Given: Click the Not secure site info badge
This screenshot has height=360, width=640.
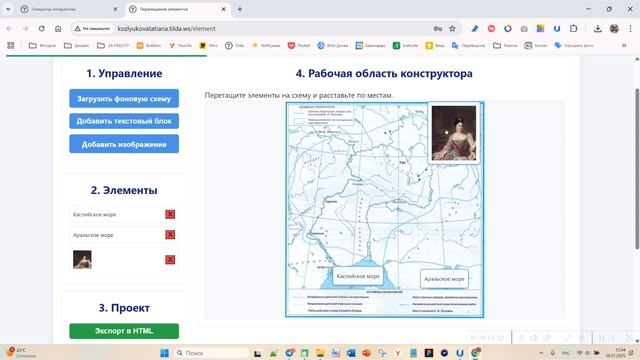Looking at the screenshot, I should [x=92, y=29].
